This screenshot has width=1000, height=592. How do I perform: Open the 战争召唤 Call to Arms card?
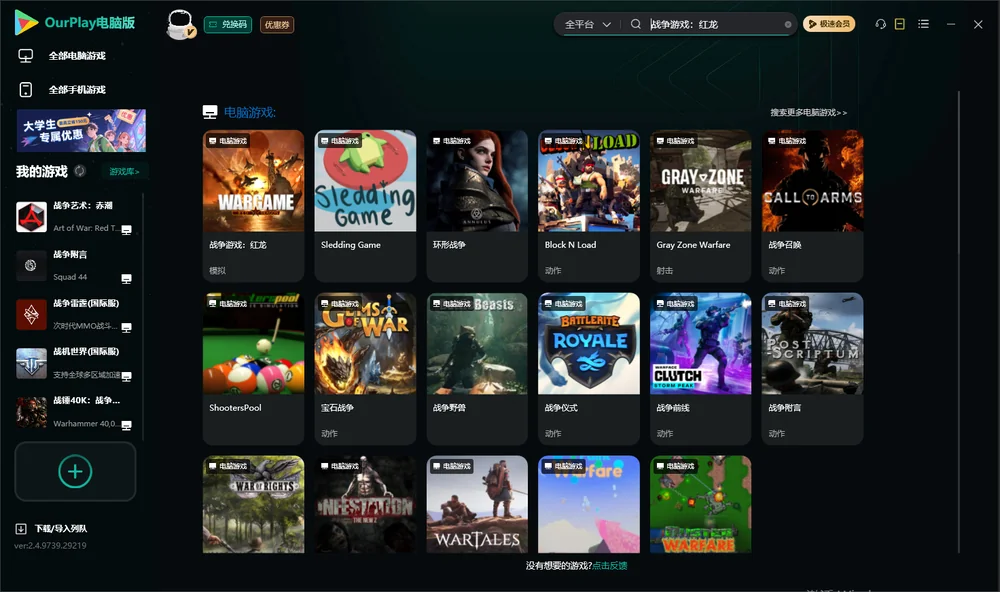pyautogui.click(x=812, y=205)
